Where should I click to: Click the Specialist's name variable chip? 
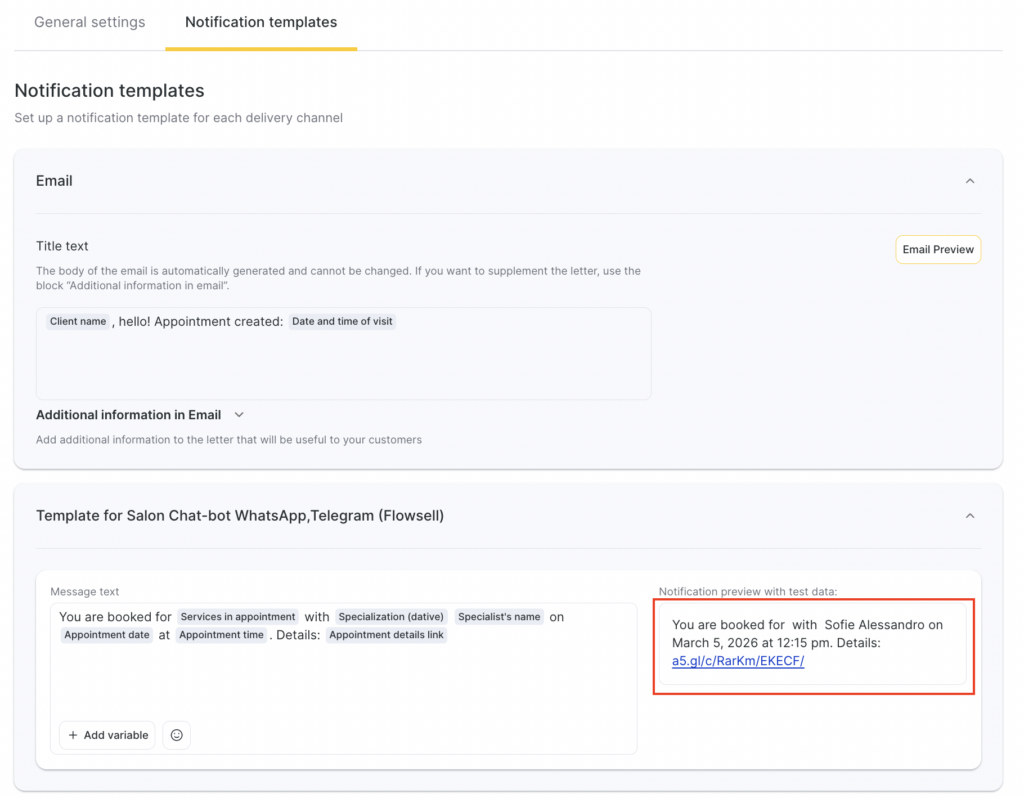[x=499, y=617]
